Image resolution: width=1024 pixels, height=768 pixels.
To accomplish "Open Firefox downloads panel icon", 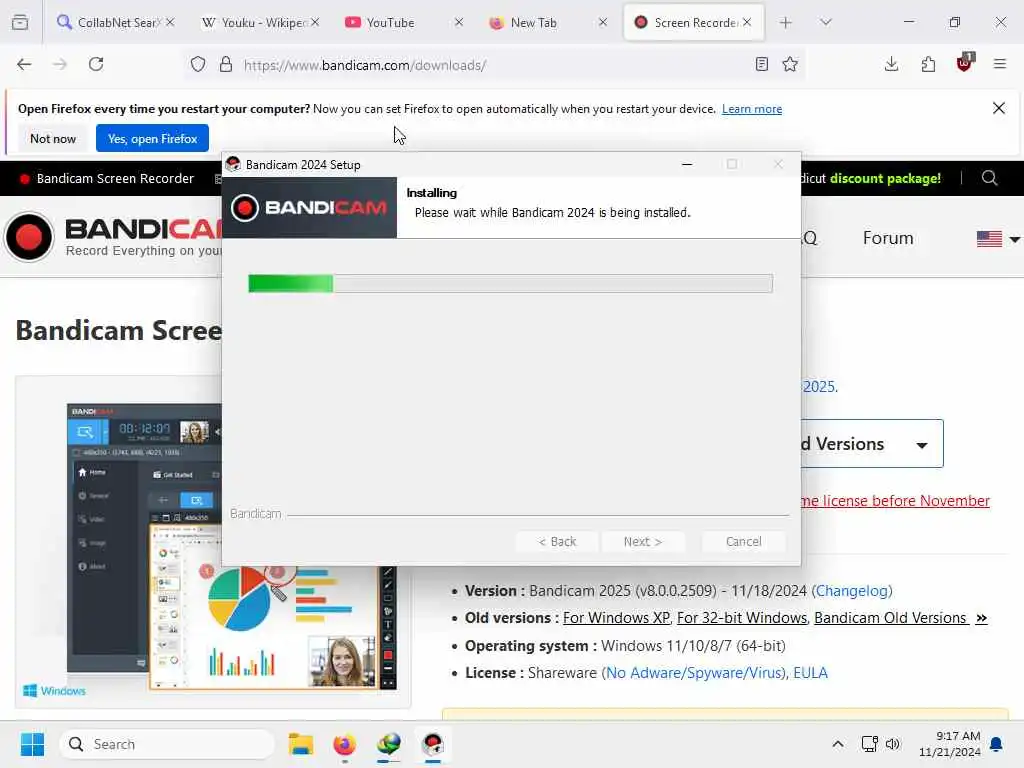I will pyautogui.click(x=891, y=64).
